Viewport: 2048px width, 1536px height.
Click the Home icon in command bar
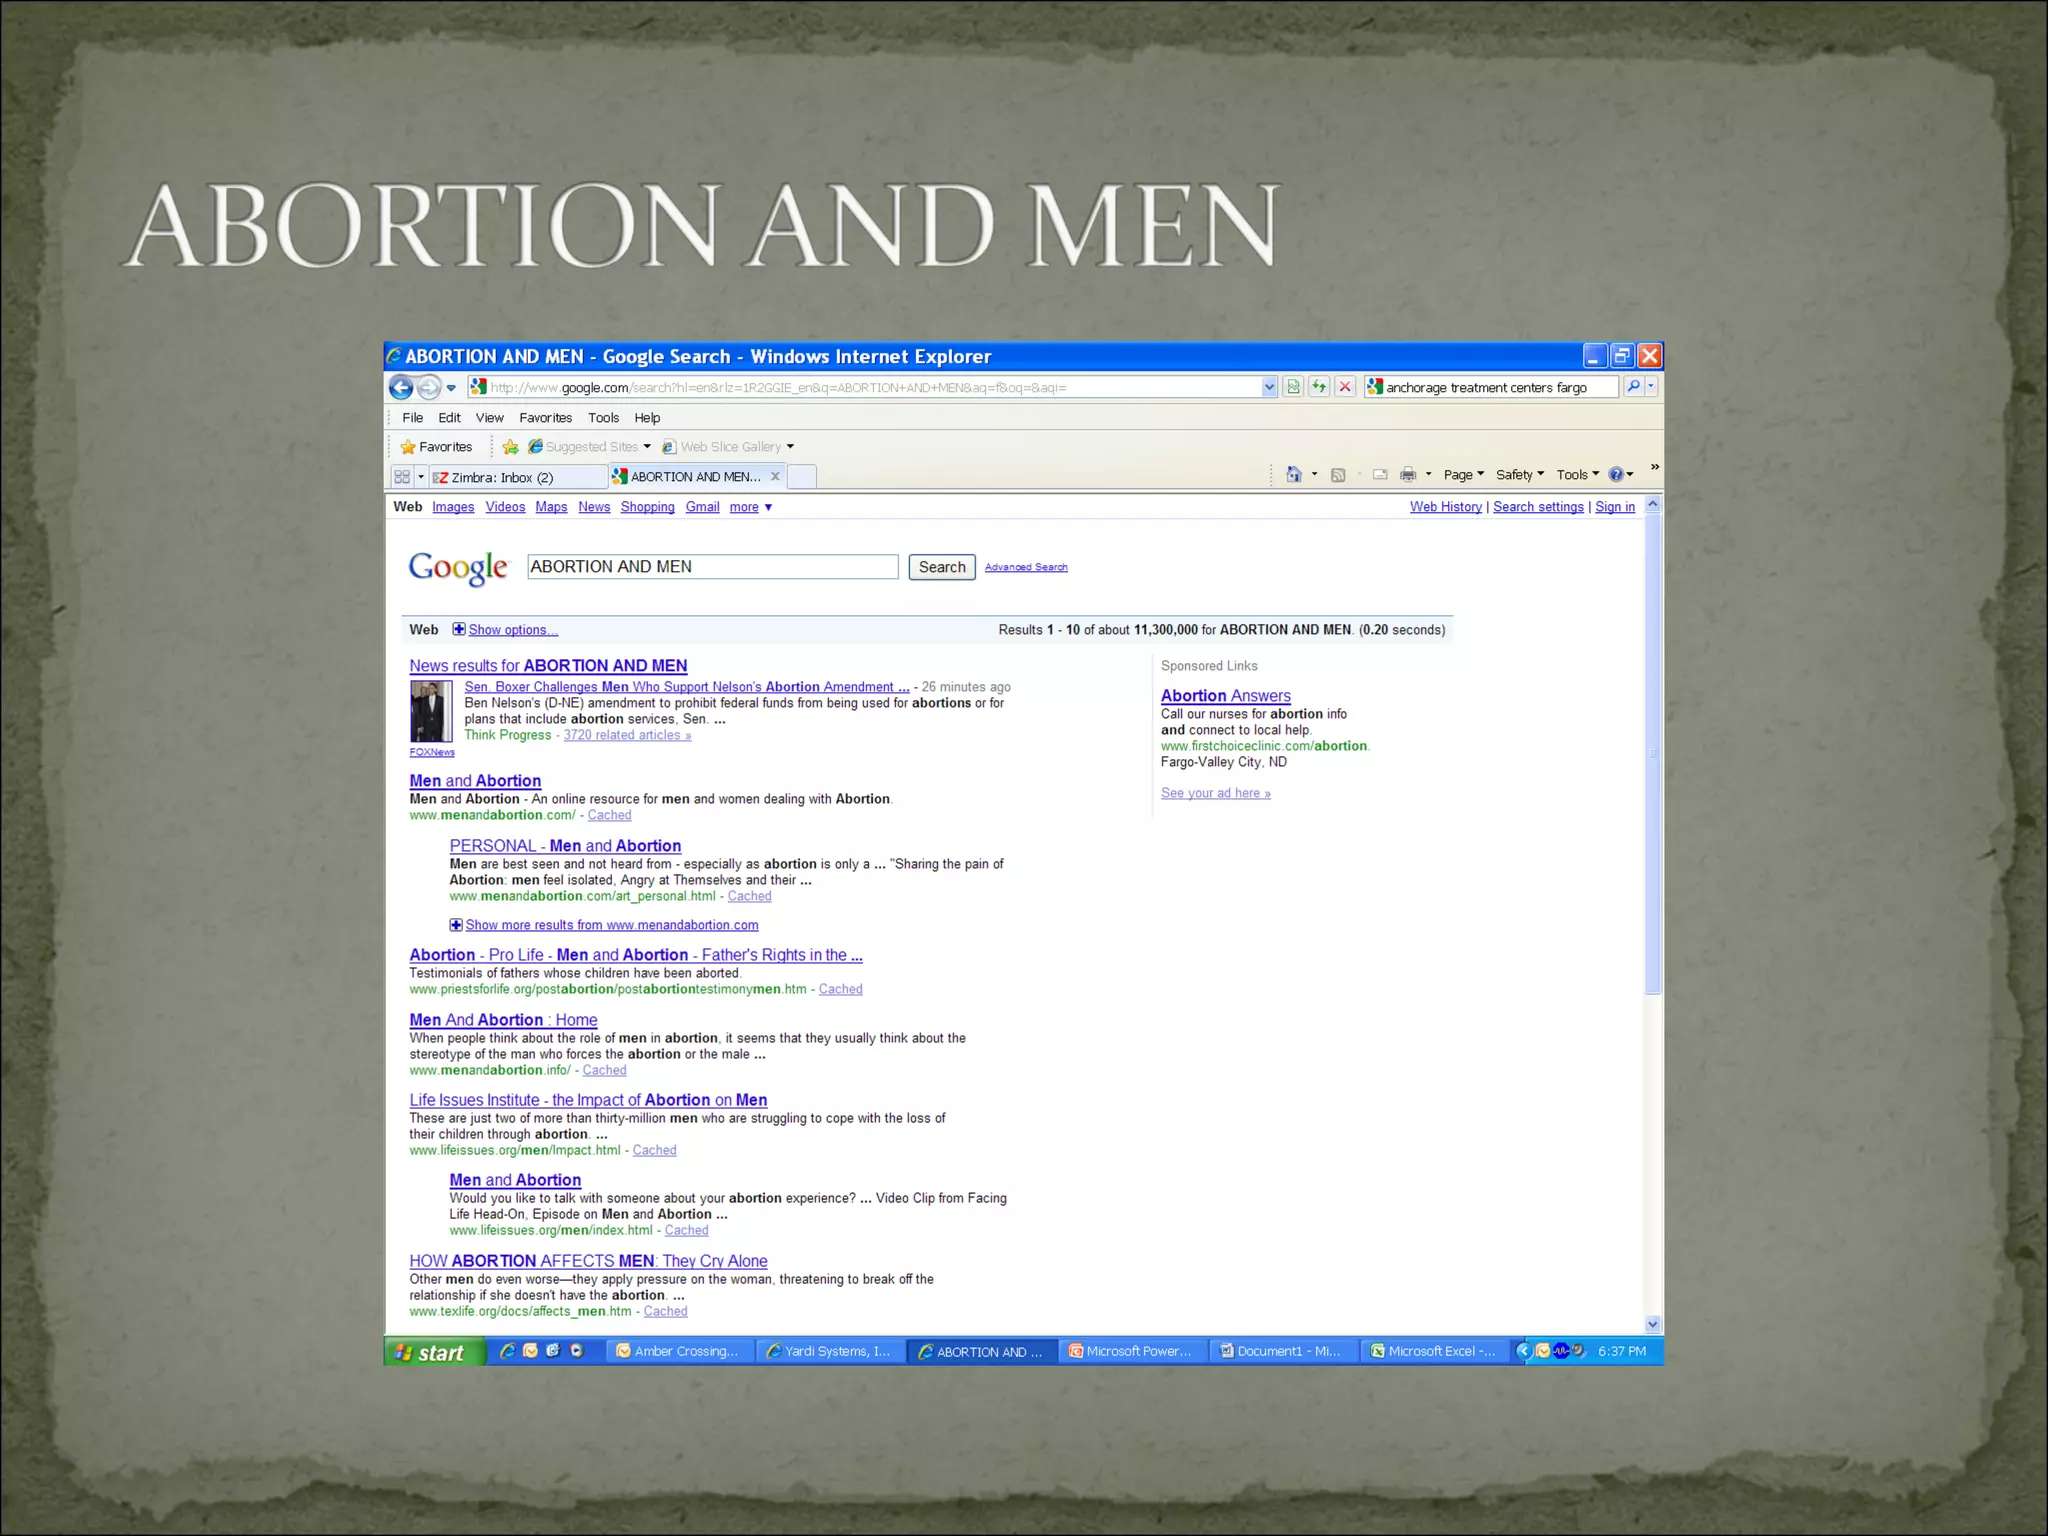1294,475
